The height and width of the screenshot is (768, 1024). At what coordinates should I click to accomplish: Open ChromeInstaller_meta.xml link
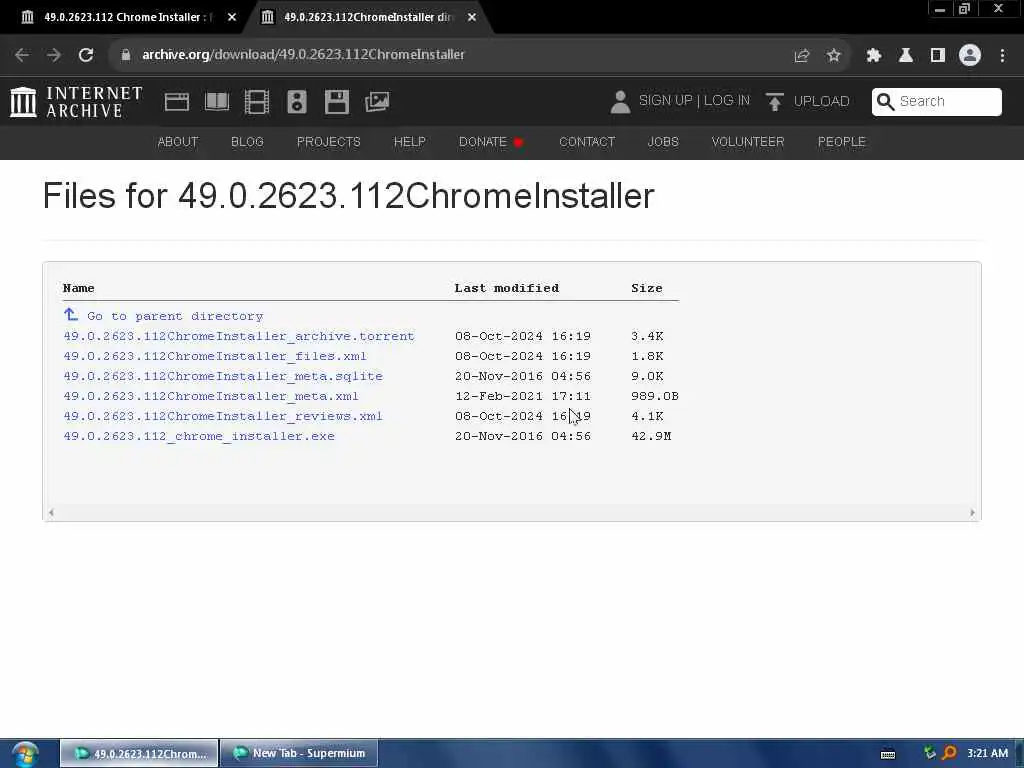[211, 396]
